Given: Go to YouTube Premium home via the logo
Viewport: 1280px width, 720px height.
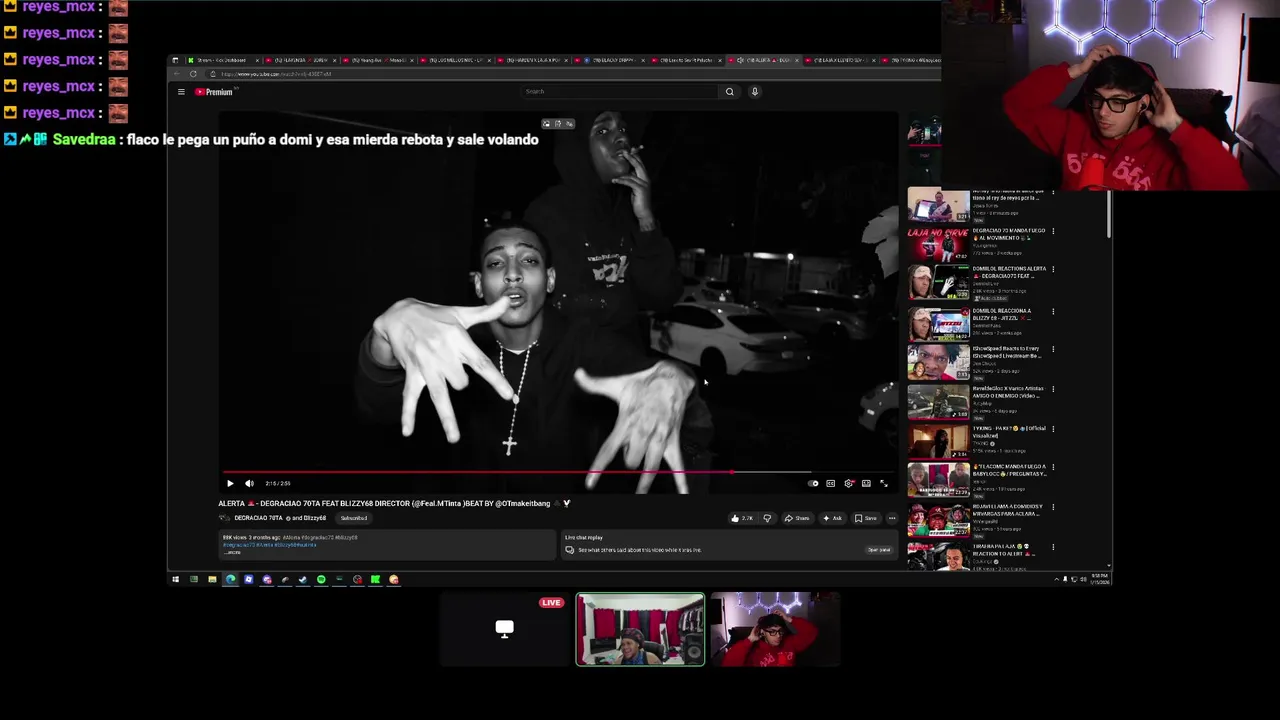Looking at the screenshot, I should 214,92.
